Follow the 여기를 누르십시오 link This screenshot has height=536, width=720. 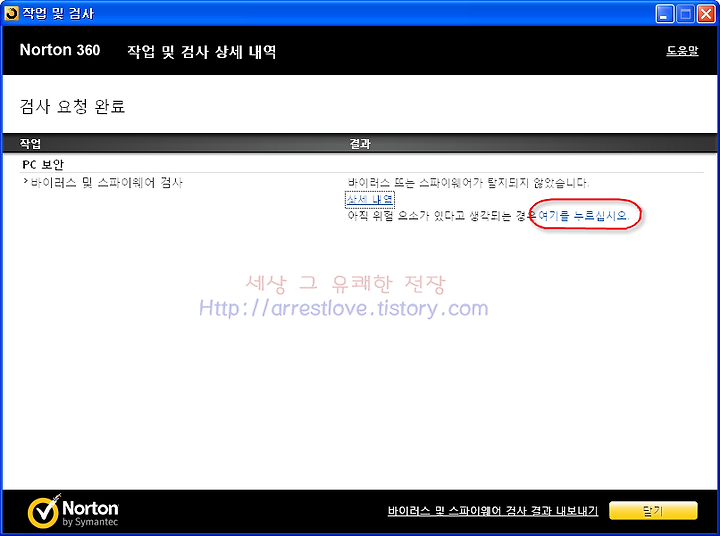583,215
